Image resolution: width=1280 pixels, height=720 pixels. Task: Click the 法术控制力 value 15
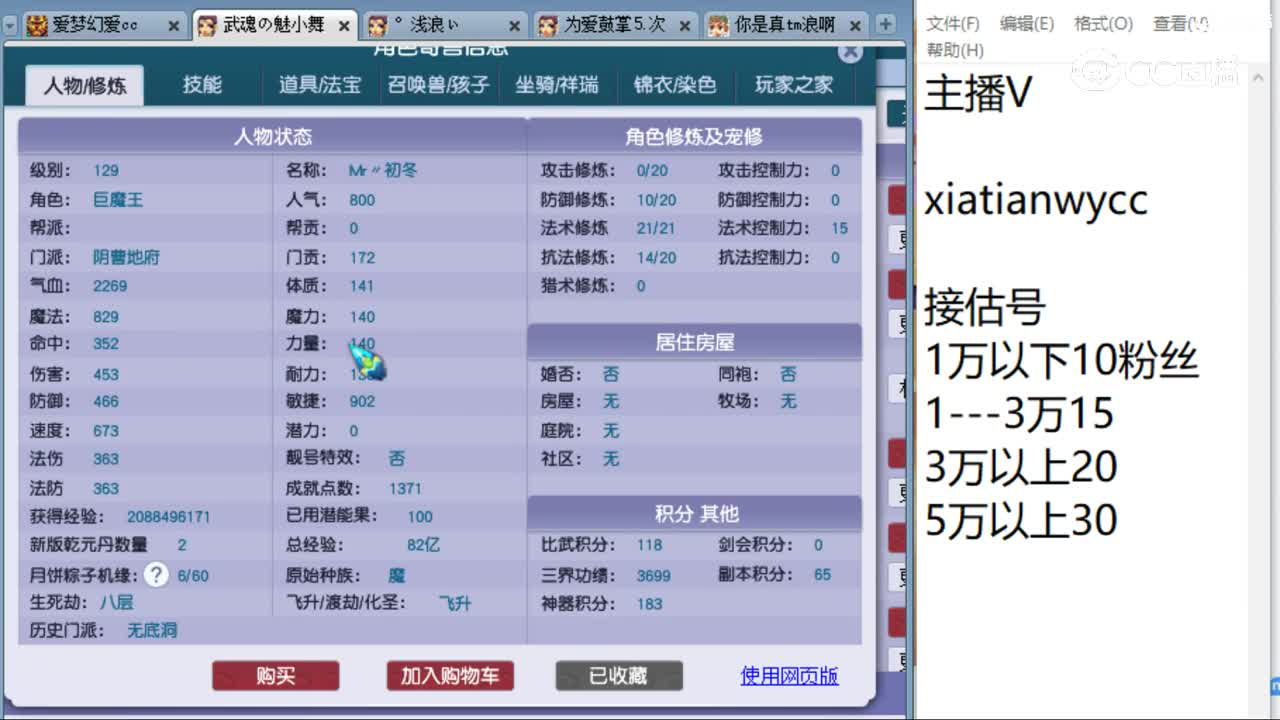(x=839, y=229)
